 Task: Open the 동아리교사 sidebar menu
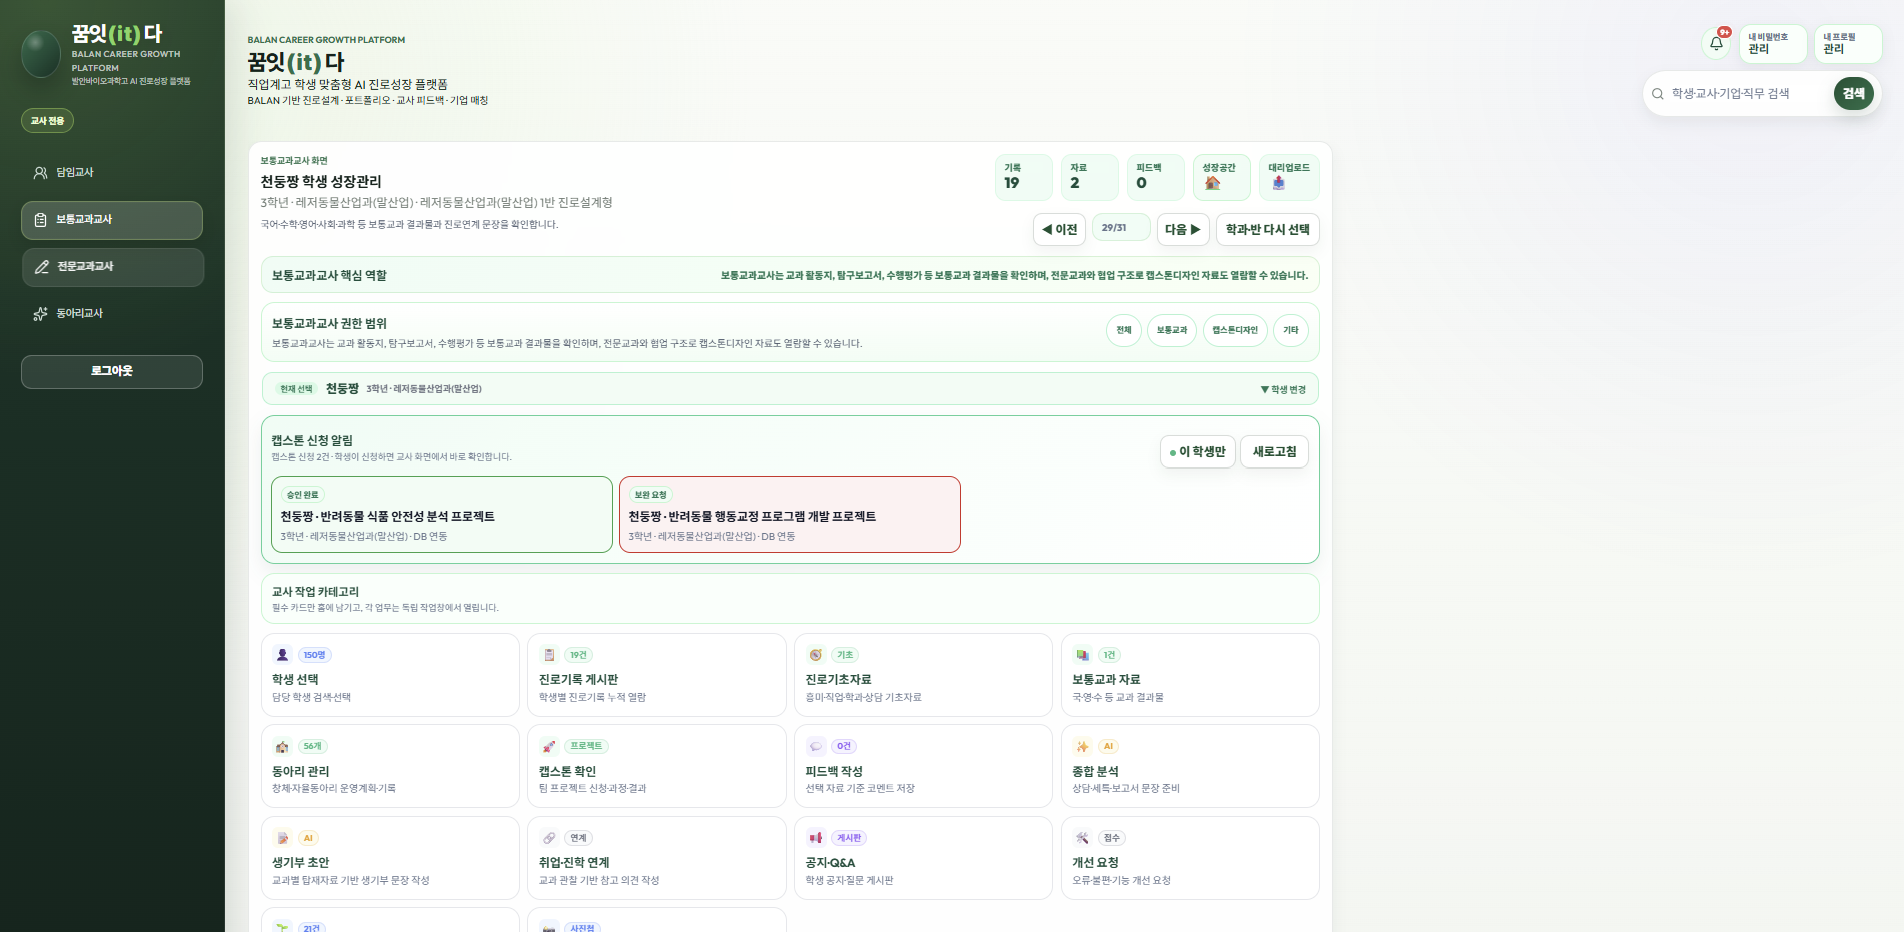(112, 314)
